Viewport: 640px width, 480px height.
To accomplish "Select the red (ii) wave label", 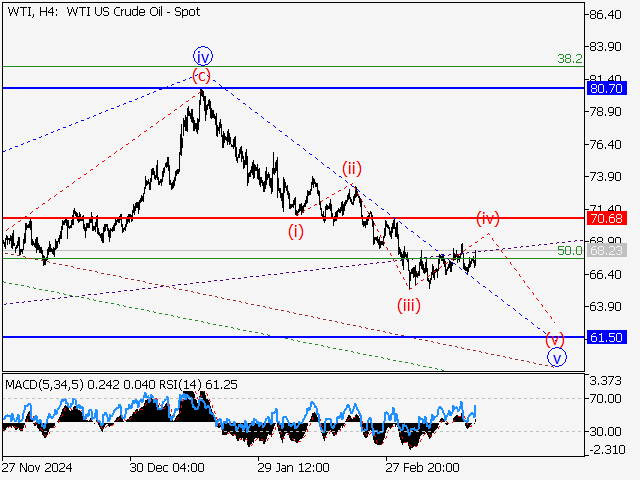I will 352,167.
